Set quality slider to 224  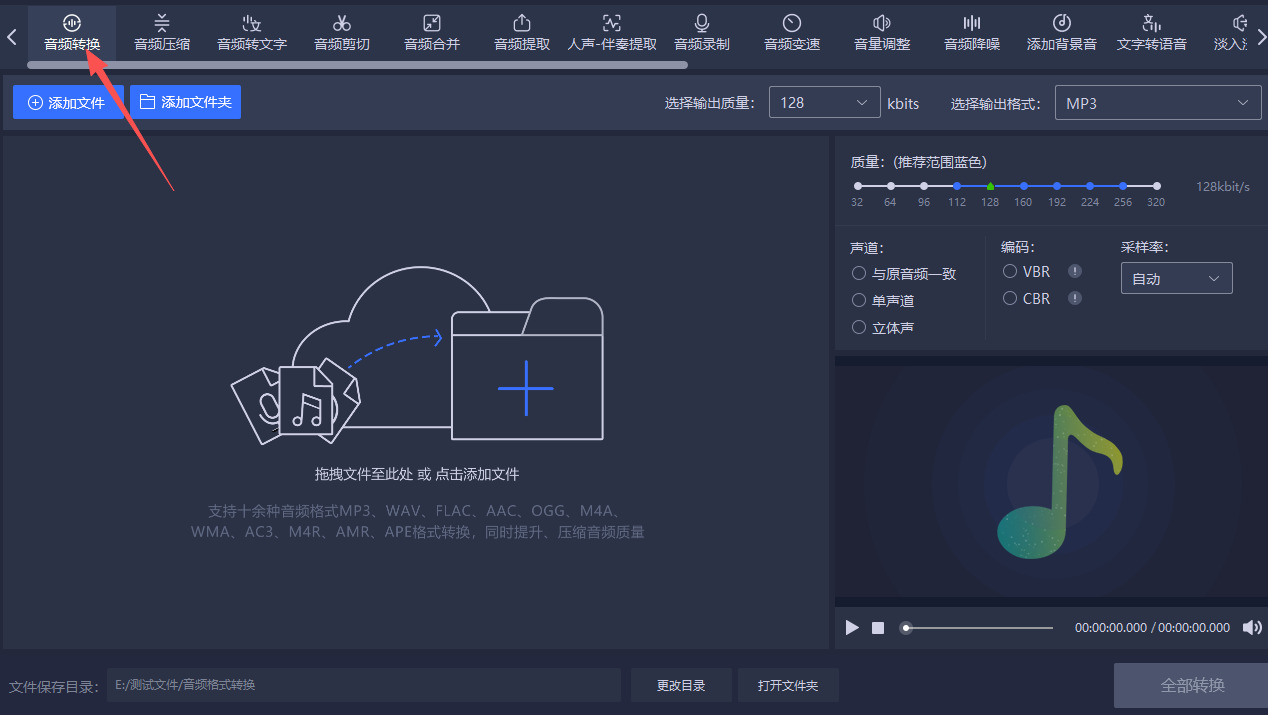tap(1090, 186)
